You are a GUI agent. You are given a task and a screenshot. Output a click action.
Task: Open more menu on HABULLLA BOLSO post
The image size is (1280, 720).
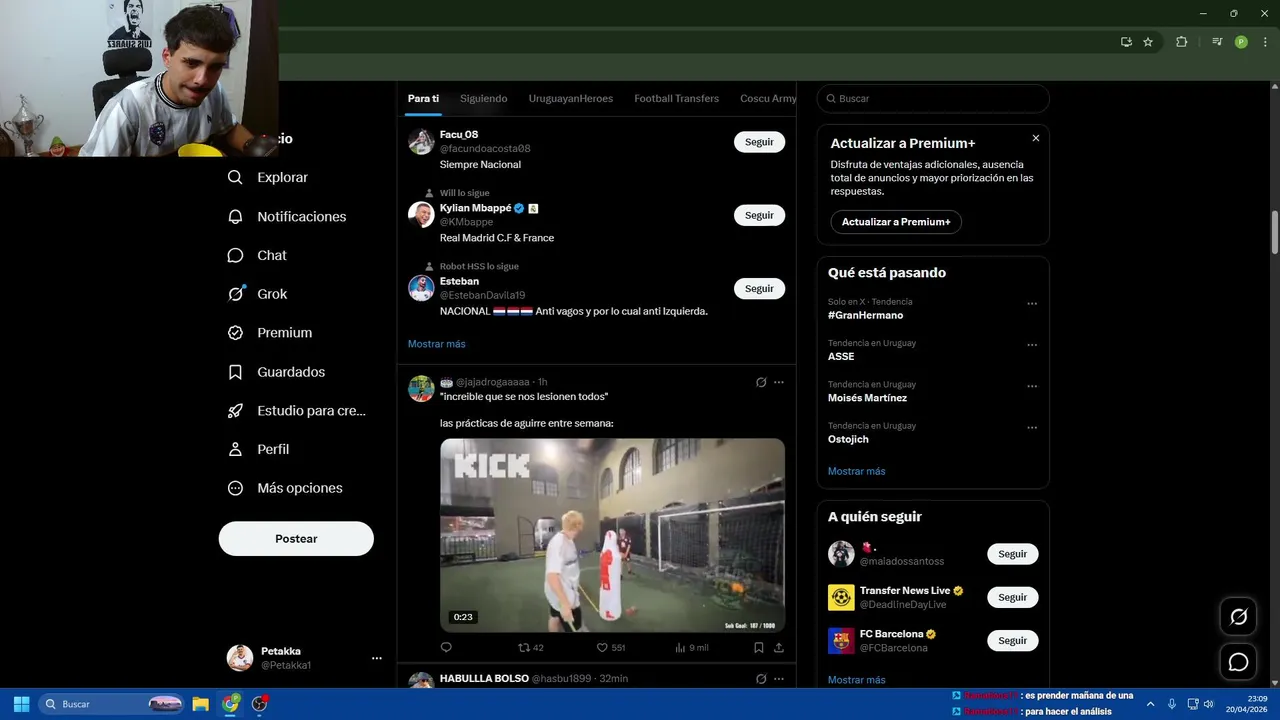point(779,679)
